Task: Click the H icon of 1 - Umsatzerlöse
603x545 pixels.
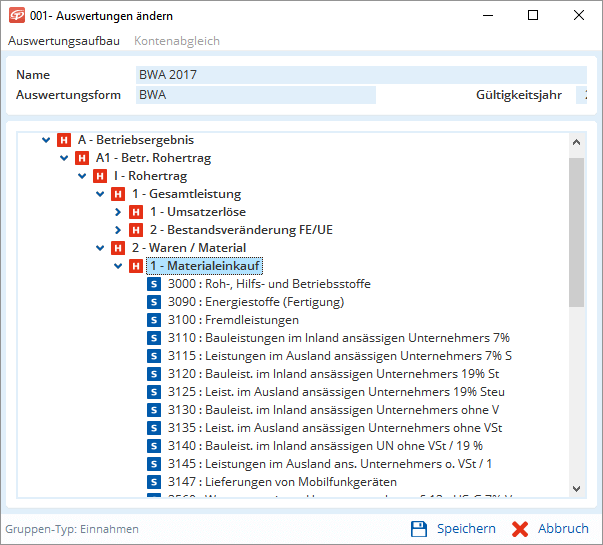Action: pyautogui.click(x=137, y=212)
